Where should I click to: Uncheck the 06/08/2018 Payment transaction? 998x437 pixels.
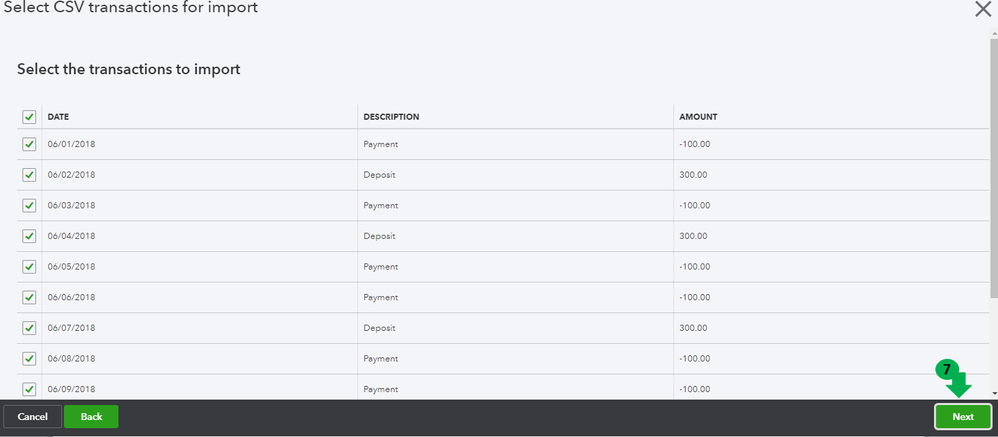click(x=29, y=358)
